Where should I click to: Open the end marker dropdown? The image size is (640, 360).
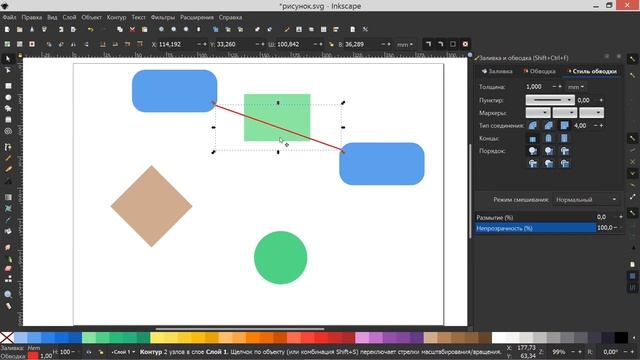[591, 113]
